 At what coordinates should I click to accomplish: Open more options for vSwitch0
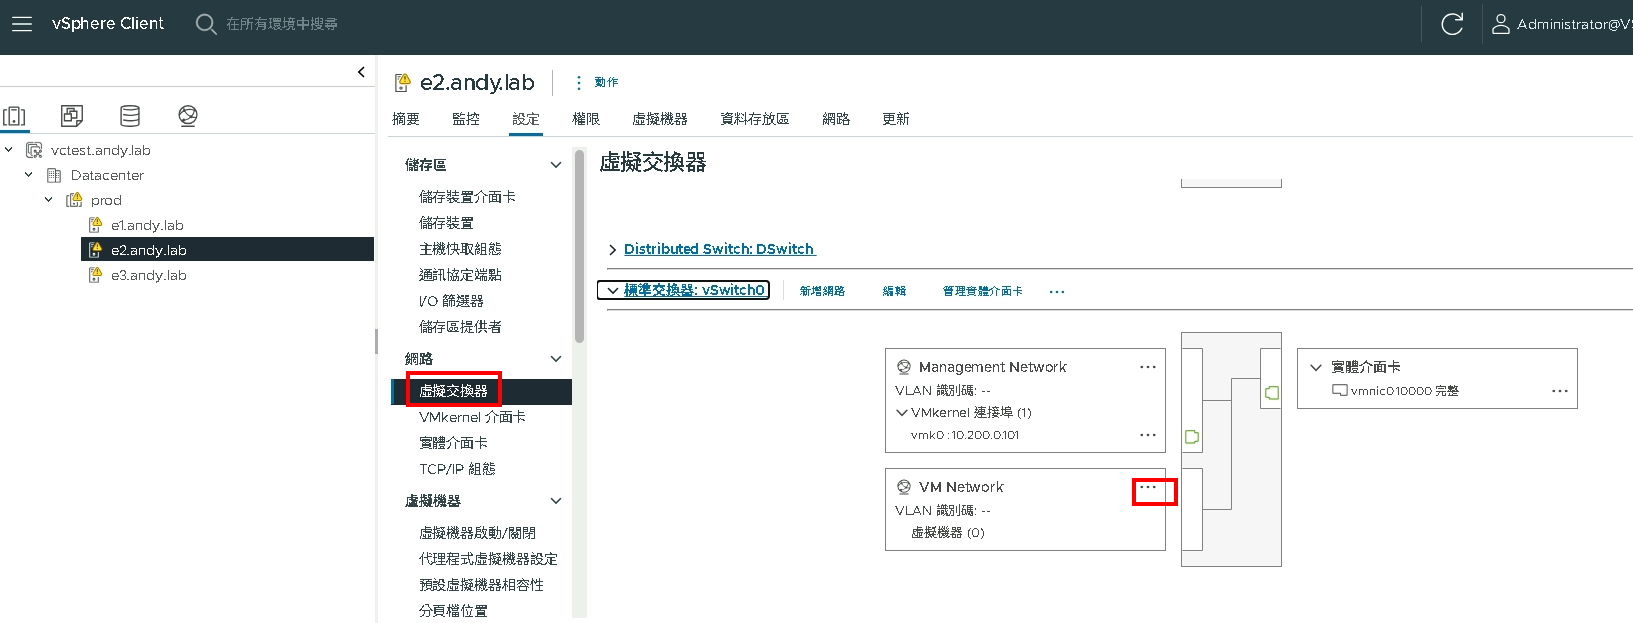pyautogui.click(x=1057, y=292)
